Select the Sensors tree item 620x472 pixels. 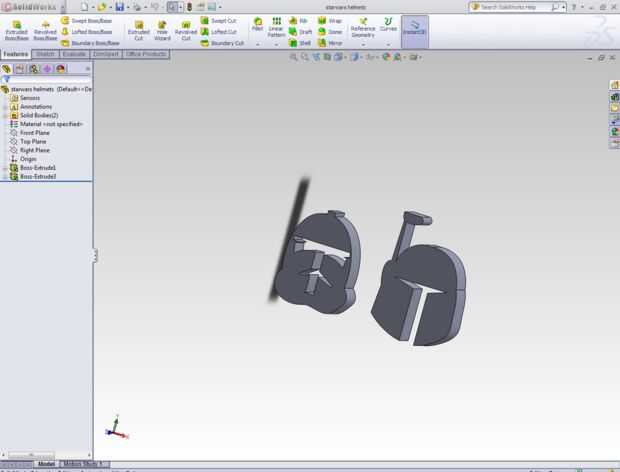coord(25,98)
